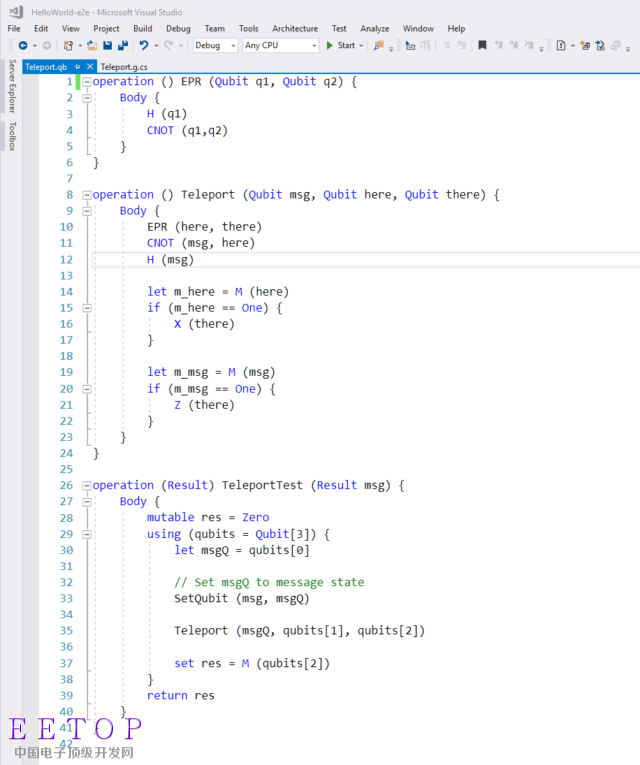Open the Build menu
Screen dimensions: 640x765
tap(143, 29)
